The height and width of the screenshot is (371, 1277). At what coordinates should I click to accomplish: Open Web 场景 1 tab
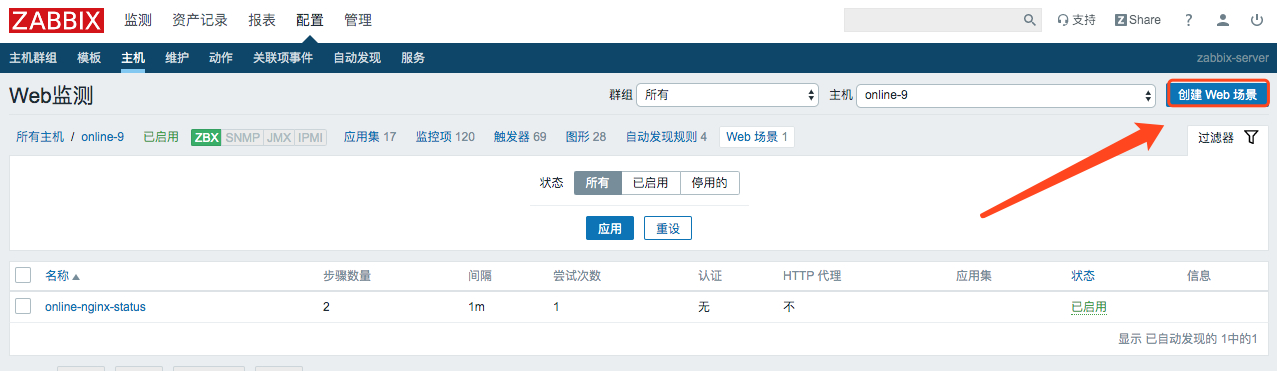point(757,137)
